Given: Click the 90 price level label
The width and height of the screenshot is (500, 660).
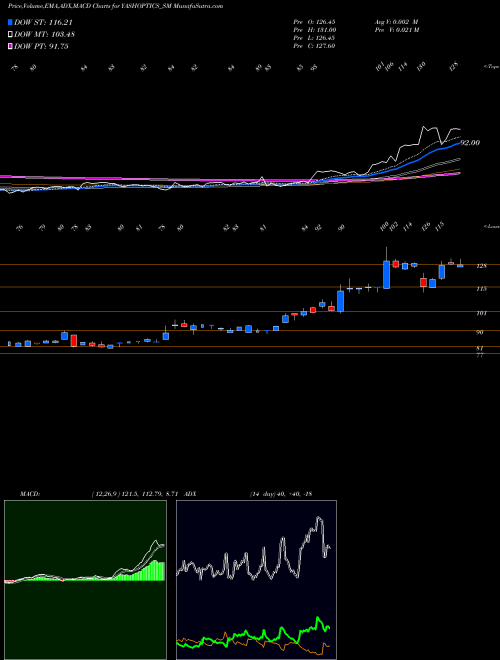Looking at the screenshot, I should point(479,332).
